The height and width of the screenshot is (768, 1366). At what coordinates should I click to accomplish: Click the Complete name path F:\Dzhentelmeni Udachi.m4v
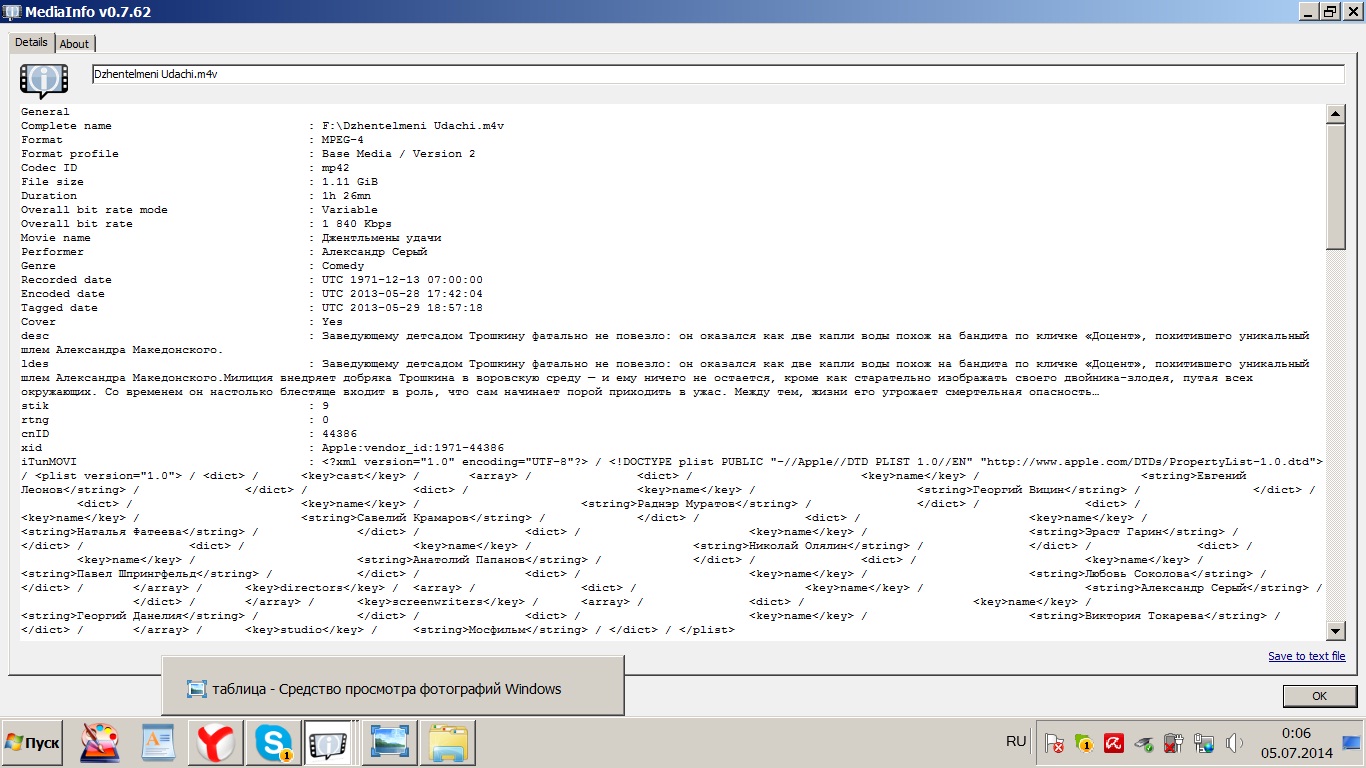[x=413, y=126]
